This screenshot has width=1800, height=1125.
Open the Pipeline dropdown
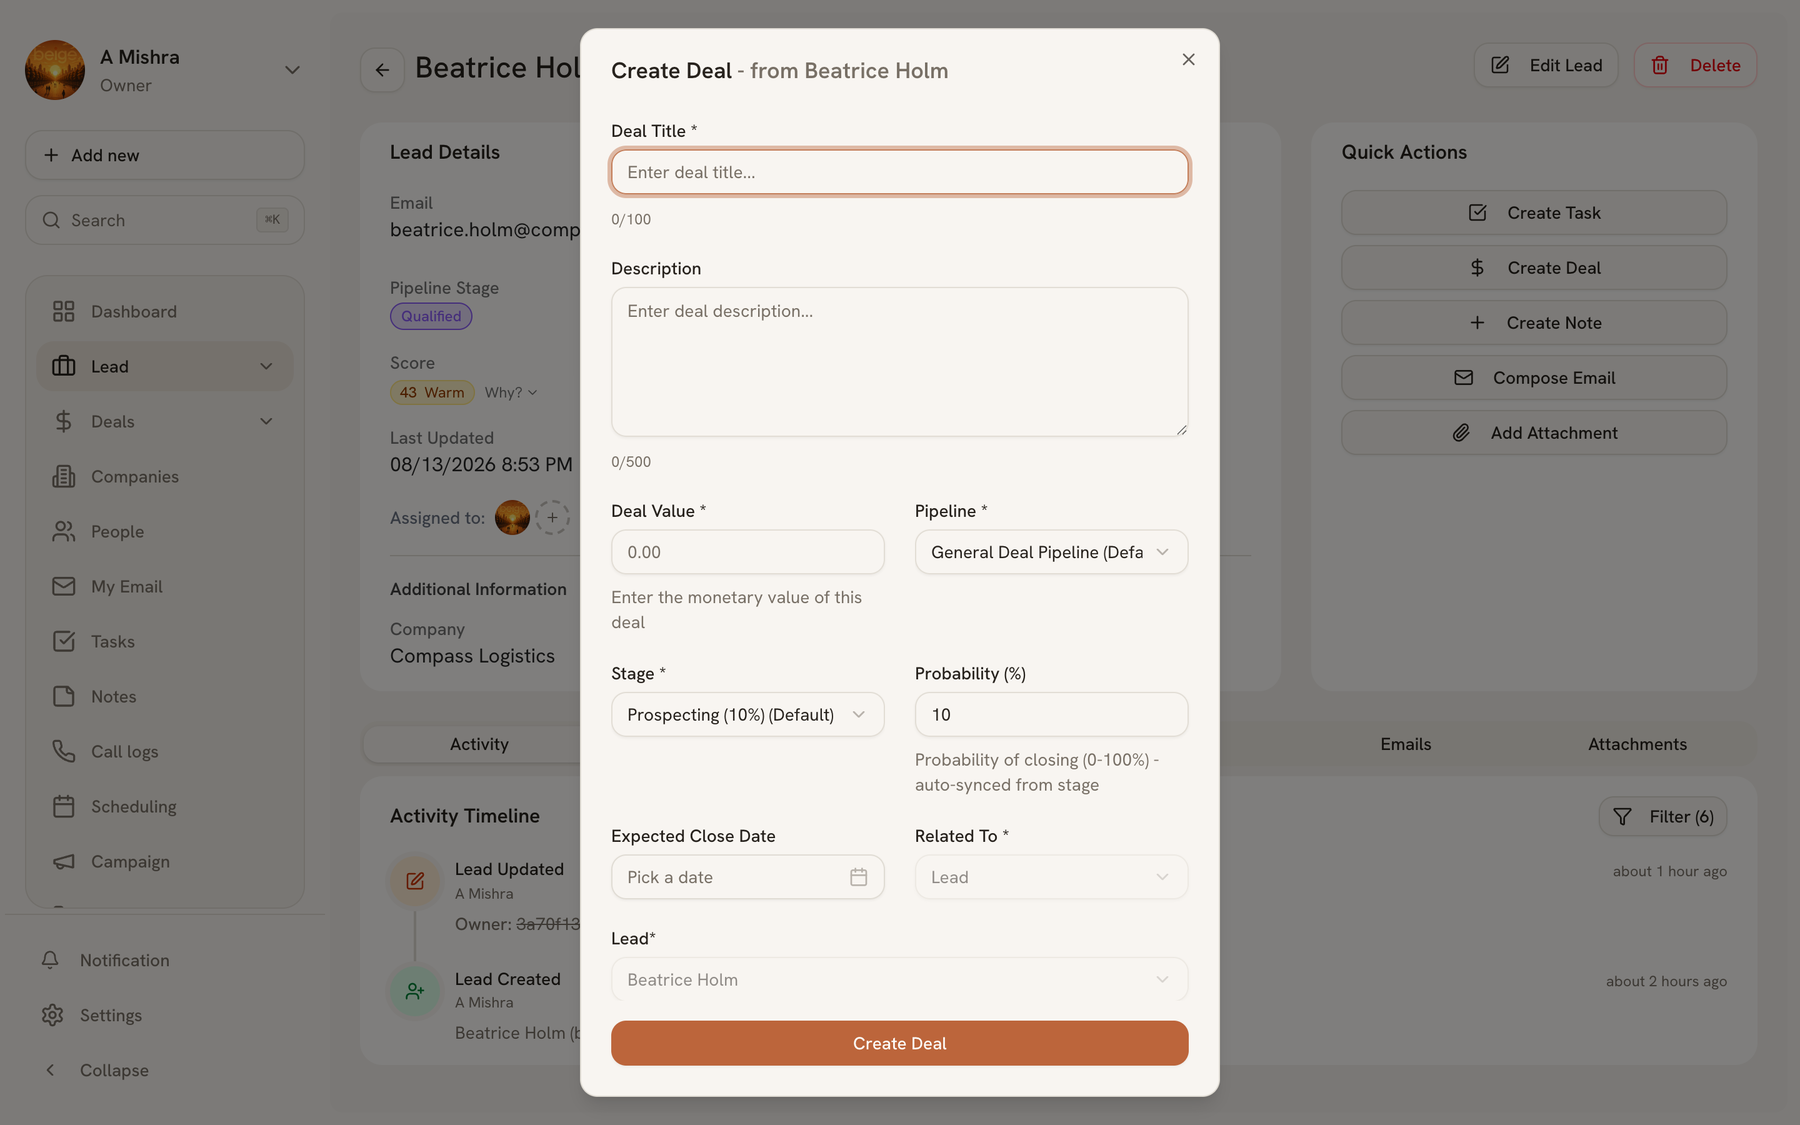(x=1051, y=552)
